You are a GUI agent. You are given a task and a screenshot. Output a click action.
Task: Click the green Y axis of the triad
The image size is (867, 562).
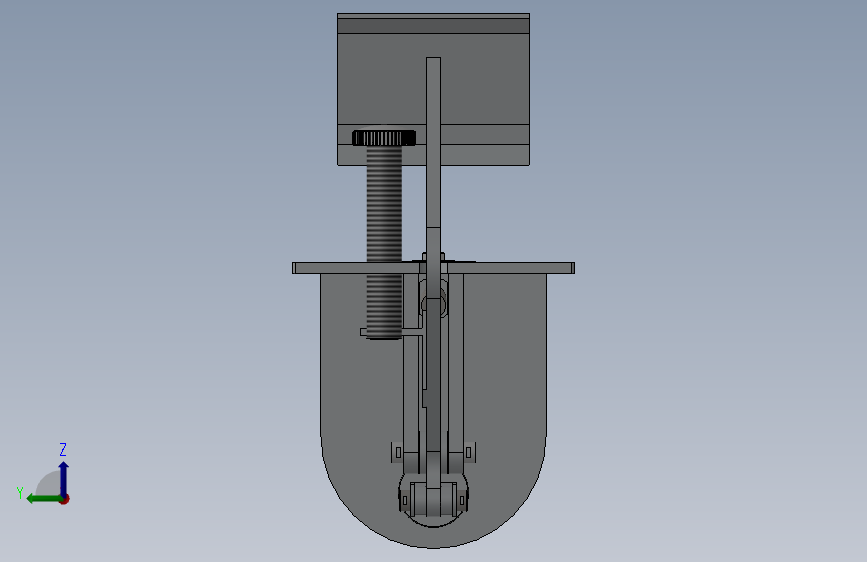click(44, 499)
